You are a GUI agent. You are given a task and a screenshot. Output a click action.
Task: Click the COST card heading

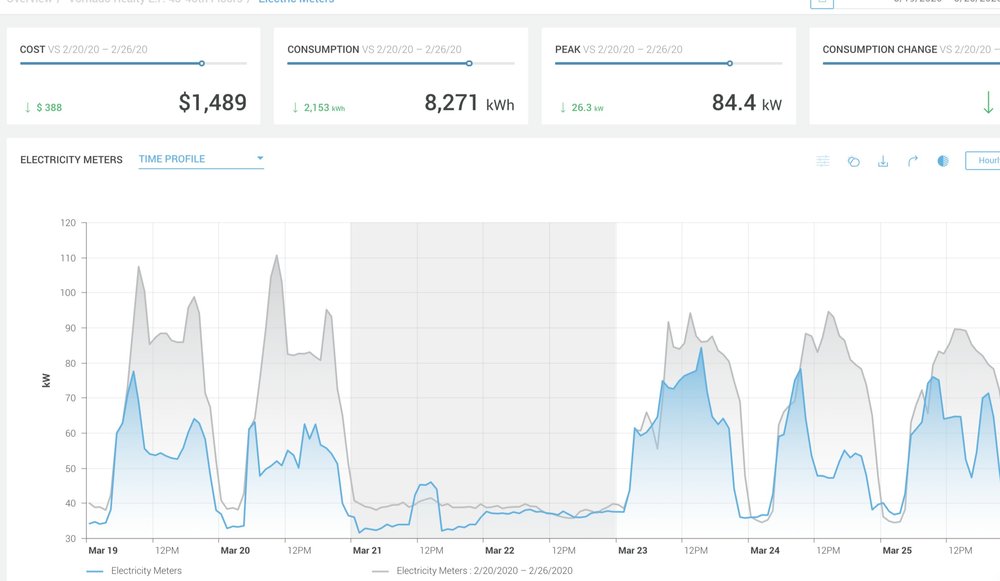pyautogui.click(x=33, y=49)
